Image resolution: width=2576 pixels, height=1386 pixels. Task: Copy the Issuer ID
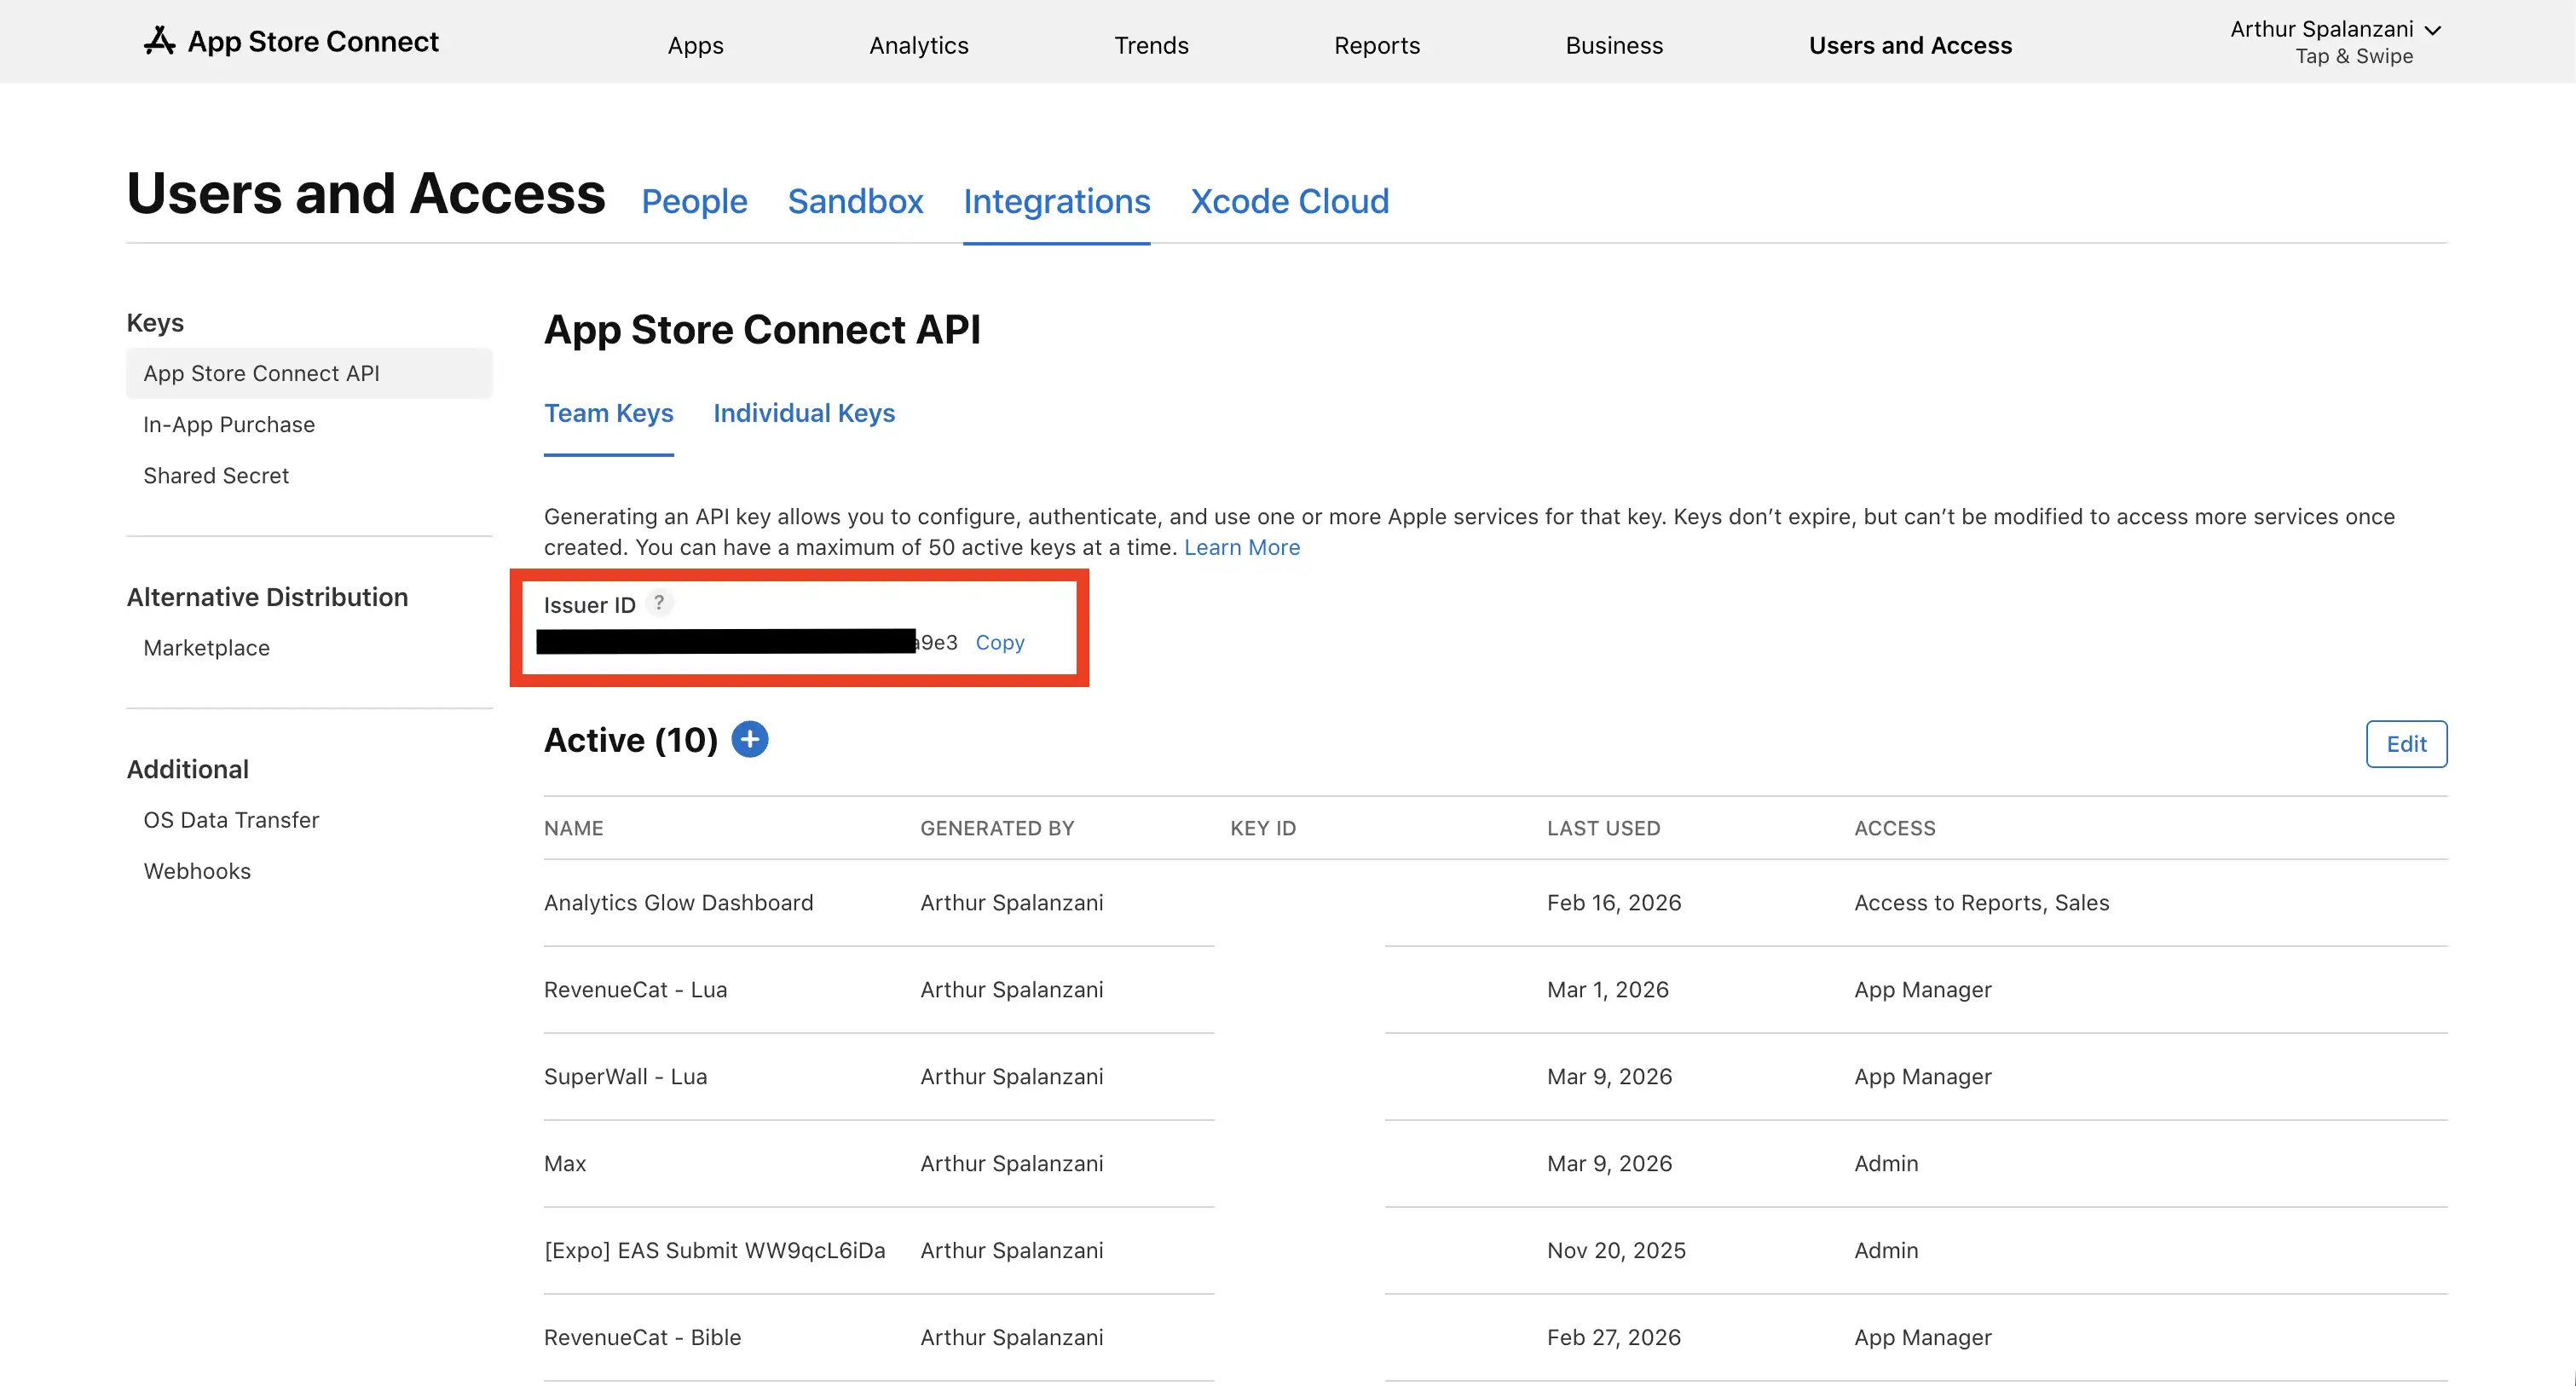click(1000, 642)
